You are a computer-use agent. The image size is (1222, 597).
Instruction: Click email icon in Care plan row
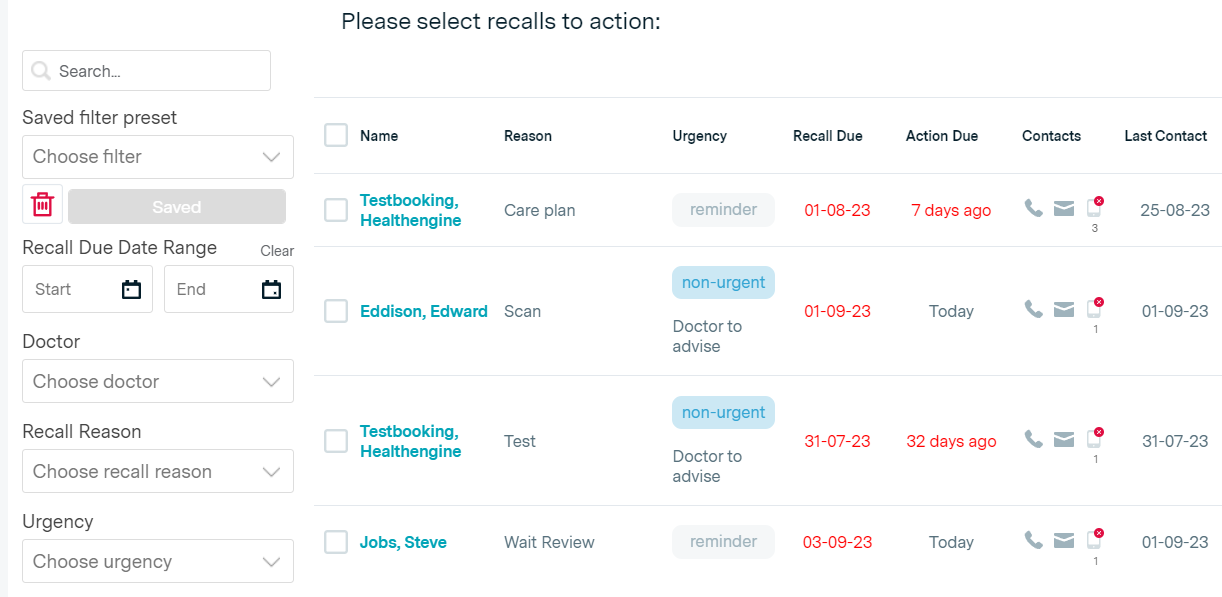(x=1064, y=208)
